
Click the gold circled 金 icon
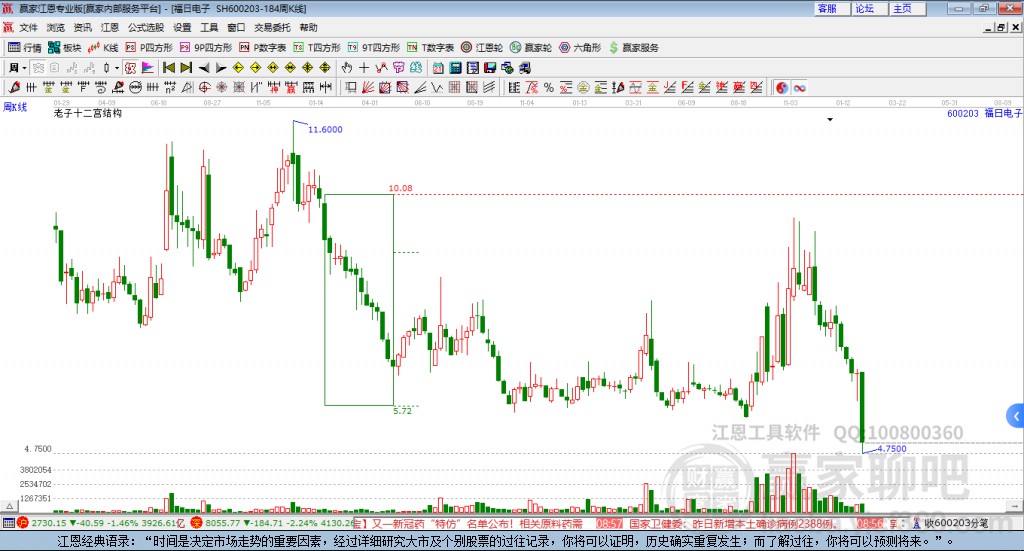[x=583, y=87]
